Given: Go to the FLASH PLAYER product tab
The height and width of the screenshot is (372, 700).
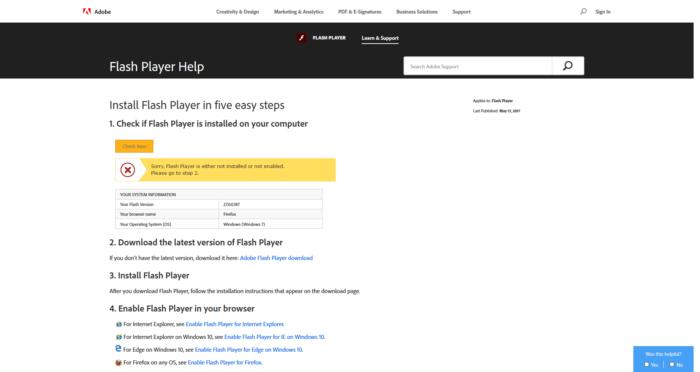Looking at the screenshot, I should point(329,38).
